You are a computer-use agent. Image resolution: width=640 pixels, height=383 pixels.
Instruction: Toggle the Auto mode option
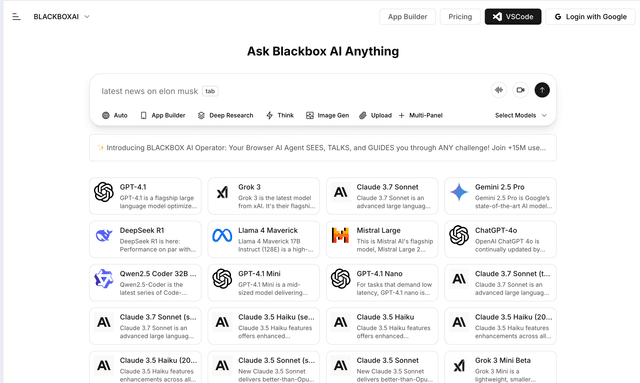point(115,116)
